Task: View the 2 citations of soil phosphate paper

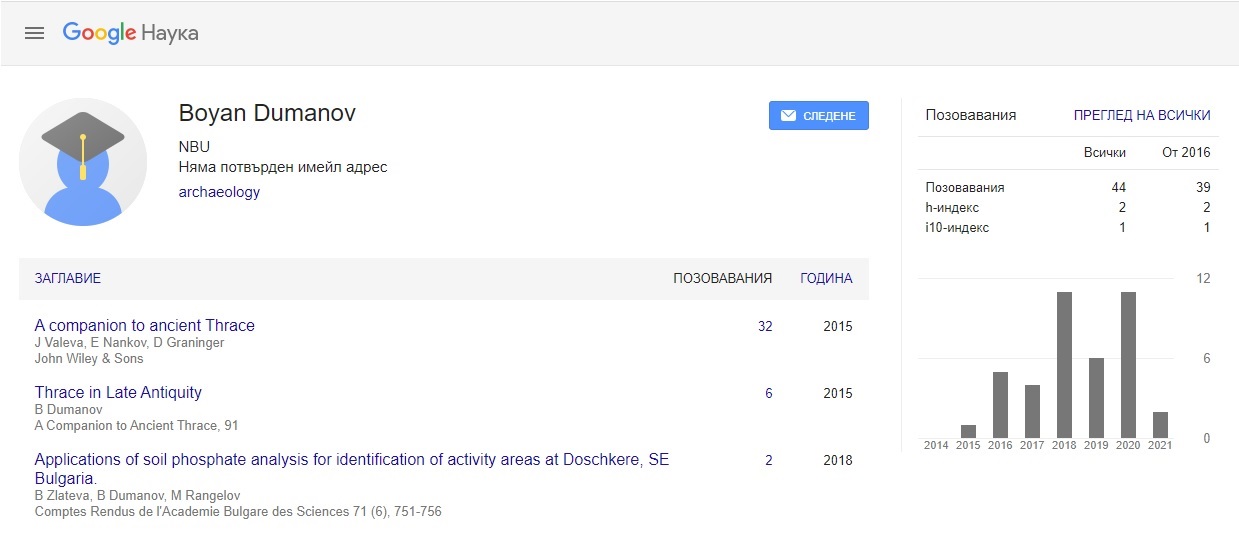Action: (769, 460)
